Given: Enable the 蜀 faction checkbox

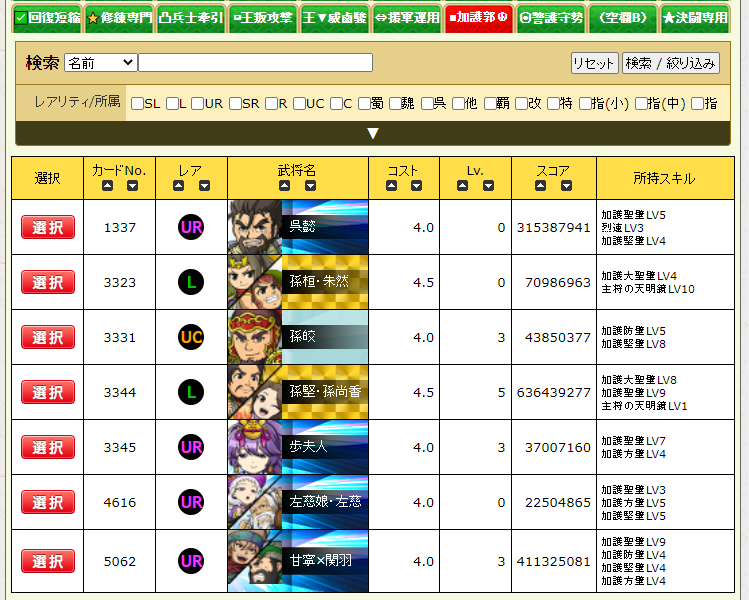Looking at the screenshot, I should (x=364, y=104).
